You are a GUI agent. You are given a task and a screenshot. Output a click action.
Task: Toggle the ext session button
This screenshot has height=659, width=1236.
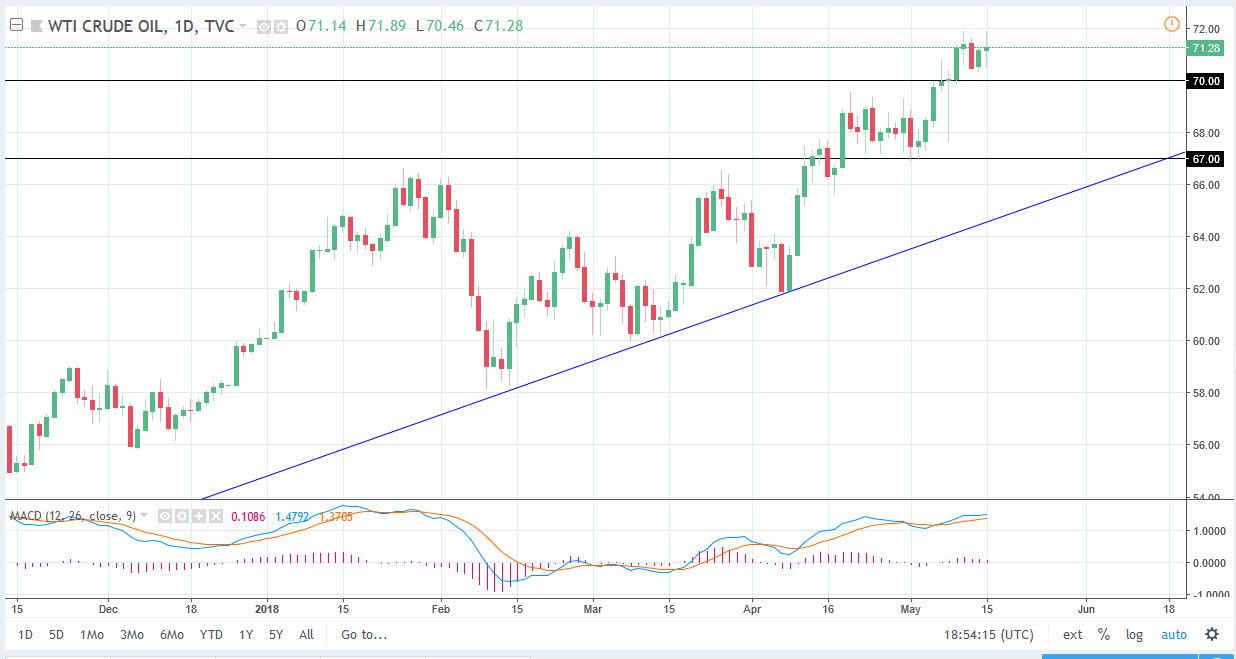click(1071, 634)
